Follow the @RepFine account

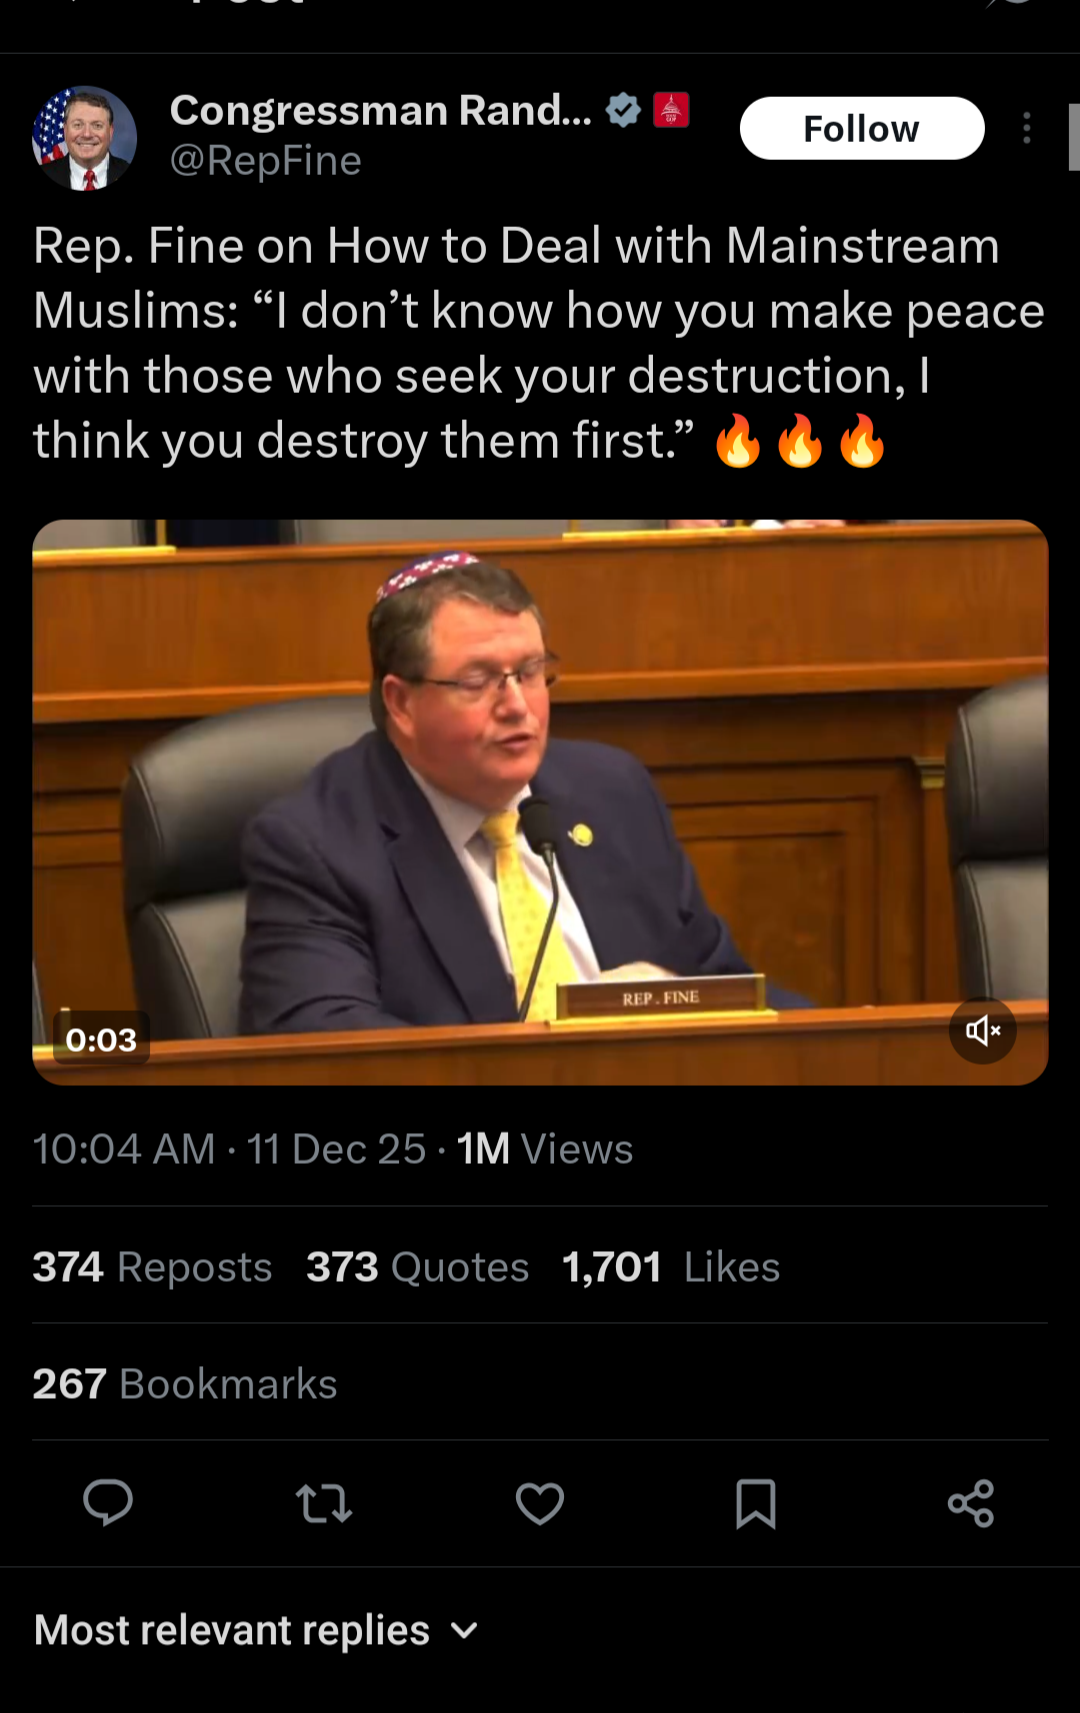[862, 128]
